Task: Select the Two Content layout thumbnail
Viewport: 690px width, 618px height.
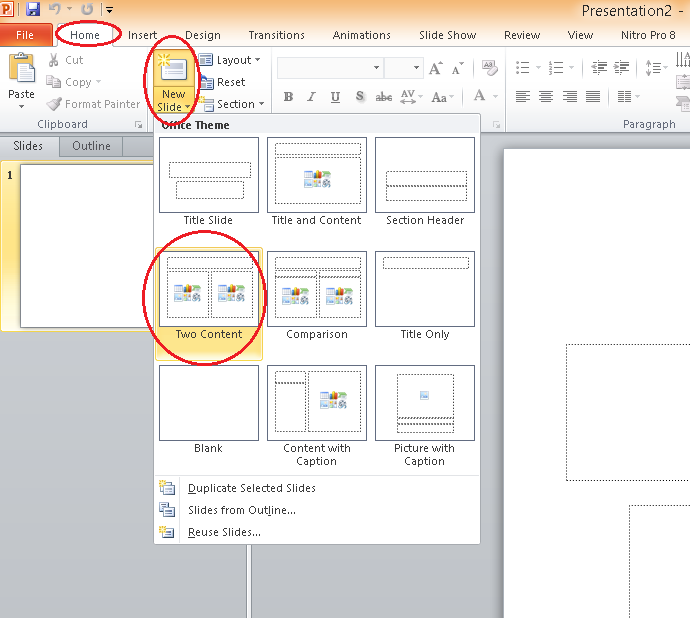Action: [x=209, y=294]
